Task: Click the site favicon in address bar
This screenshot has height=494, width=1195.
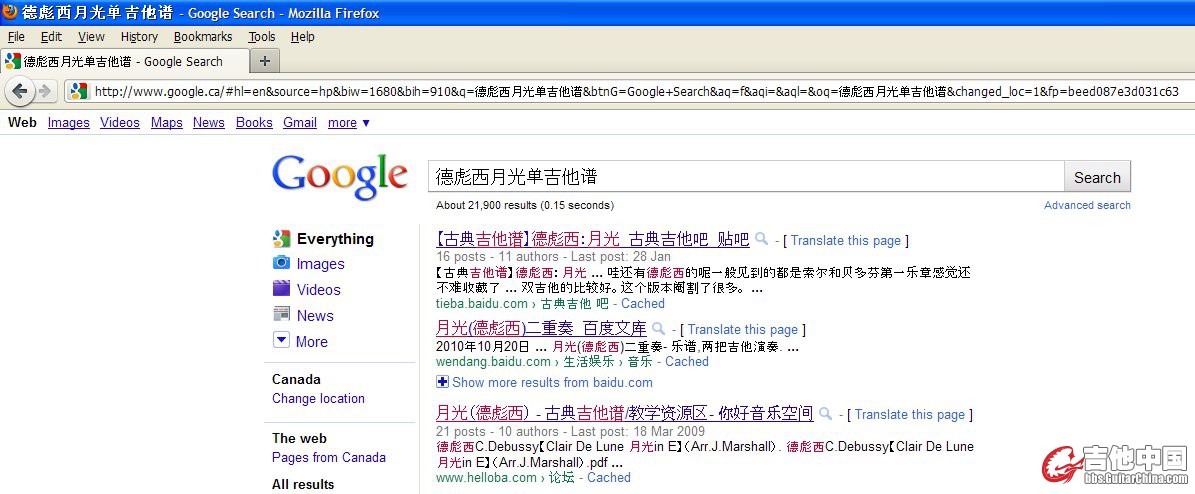Action: 78,91
